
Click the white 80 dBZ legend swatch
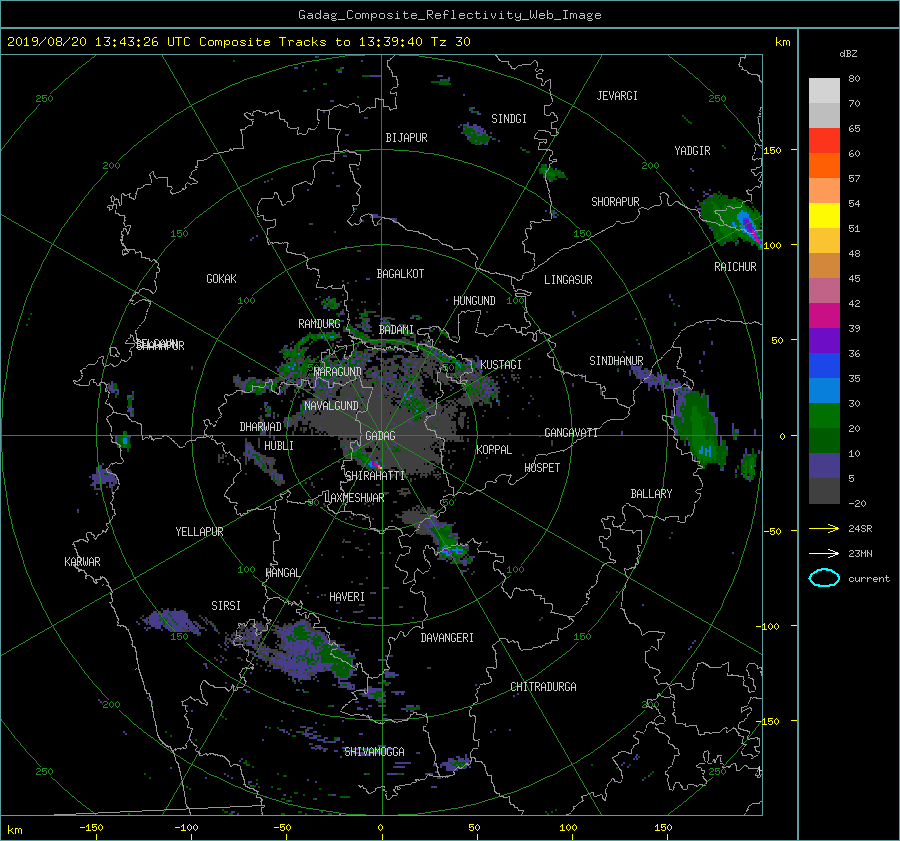824,91
